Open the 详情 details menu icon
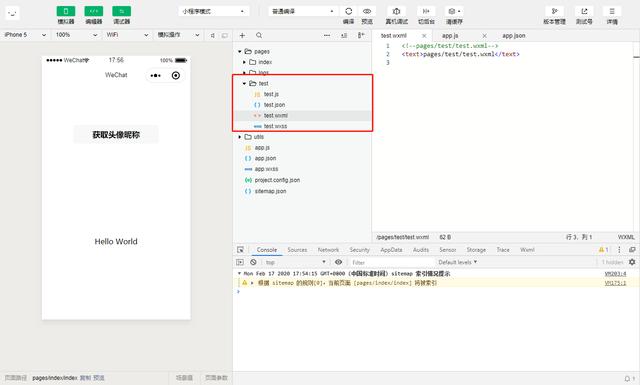This screenshot has width=640, height=385. (612, 11)
